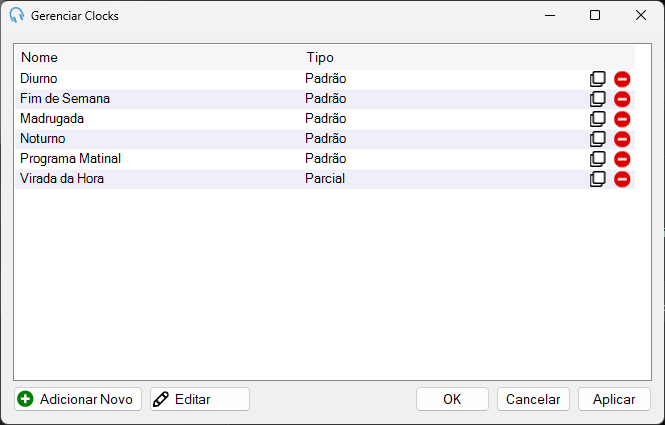Image resolution: width=665 pixels, height=425 pixels.
Task: Apply changes with Aplicar button
Action: 614,399
